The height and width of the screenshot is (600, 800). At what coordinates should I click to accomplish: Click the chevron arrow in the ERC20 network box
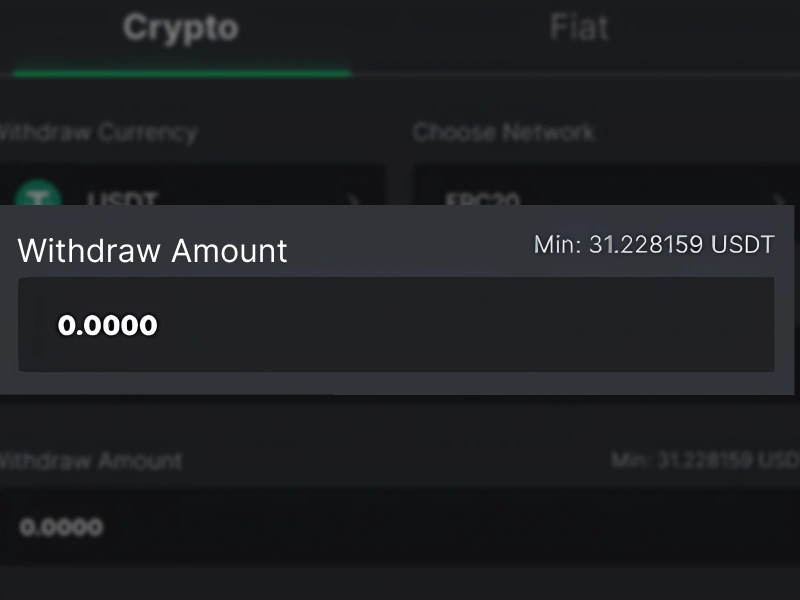point(779,197)
